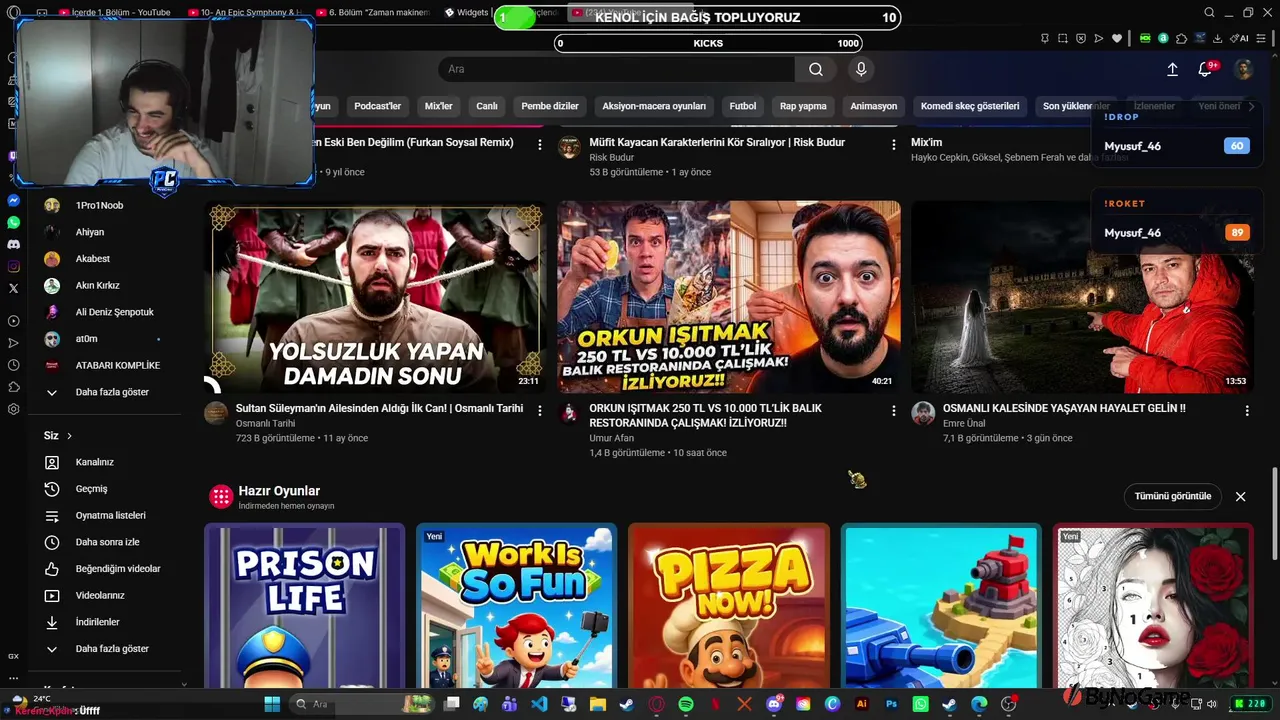Open options menu for Furkan Soysal Remix video
Image resolution: width=1280 pixels, height=720 pixels.
click(x=540, y=145)
